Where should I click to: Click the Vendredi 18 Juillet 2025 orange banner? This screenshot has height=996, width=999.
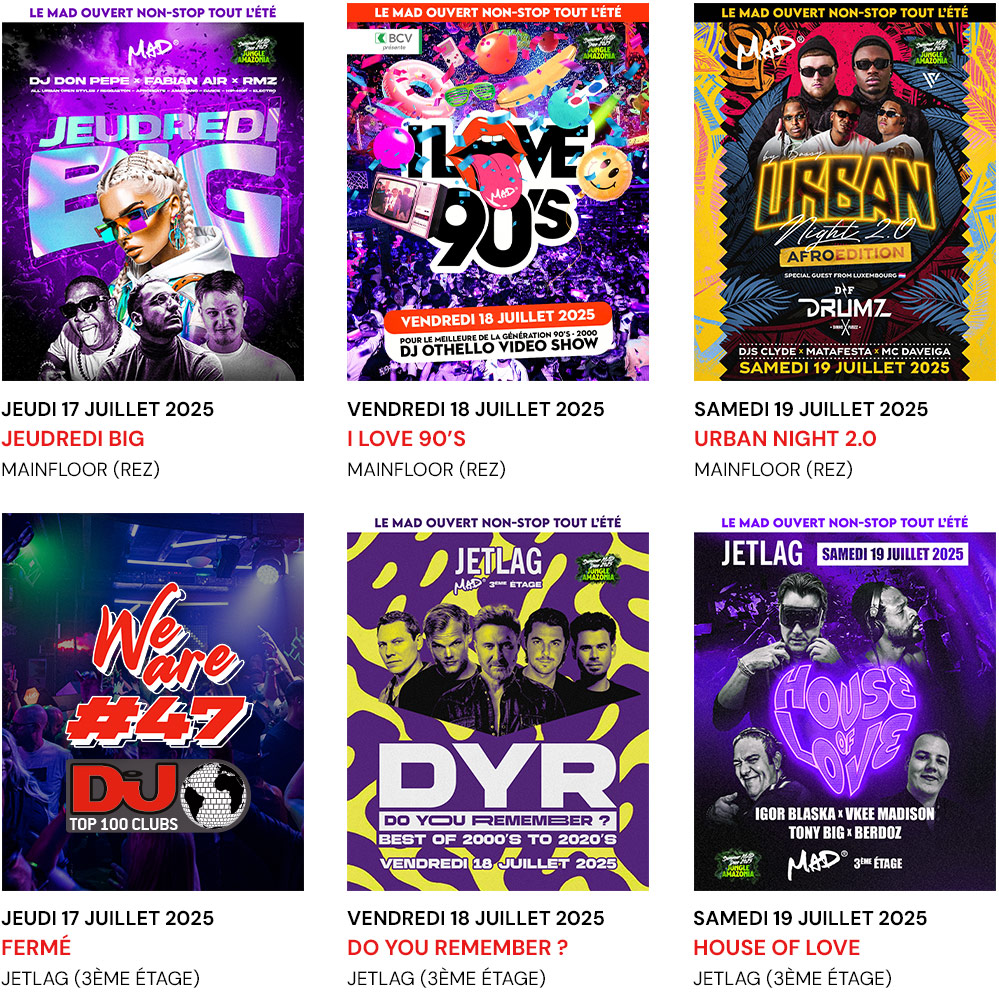pos(498,318)
